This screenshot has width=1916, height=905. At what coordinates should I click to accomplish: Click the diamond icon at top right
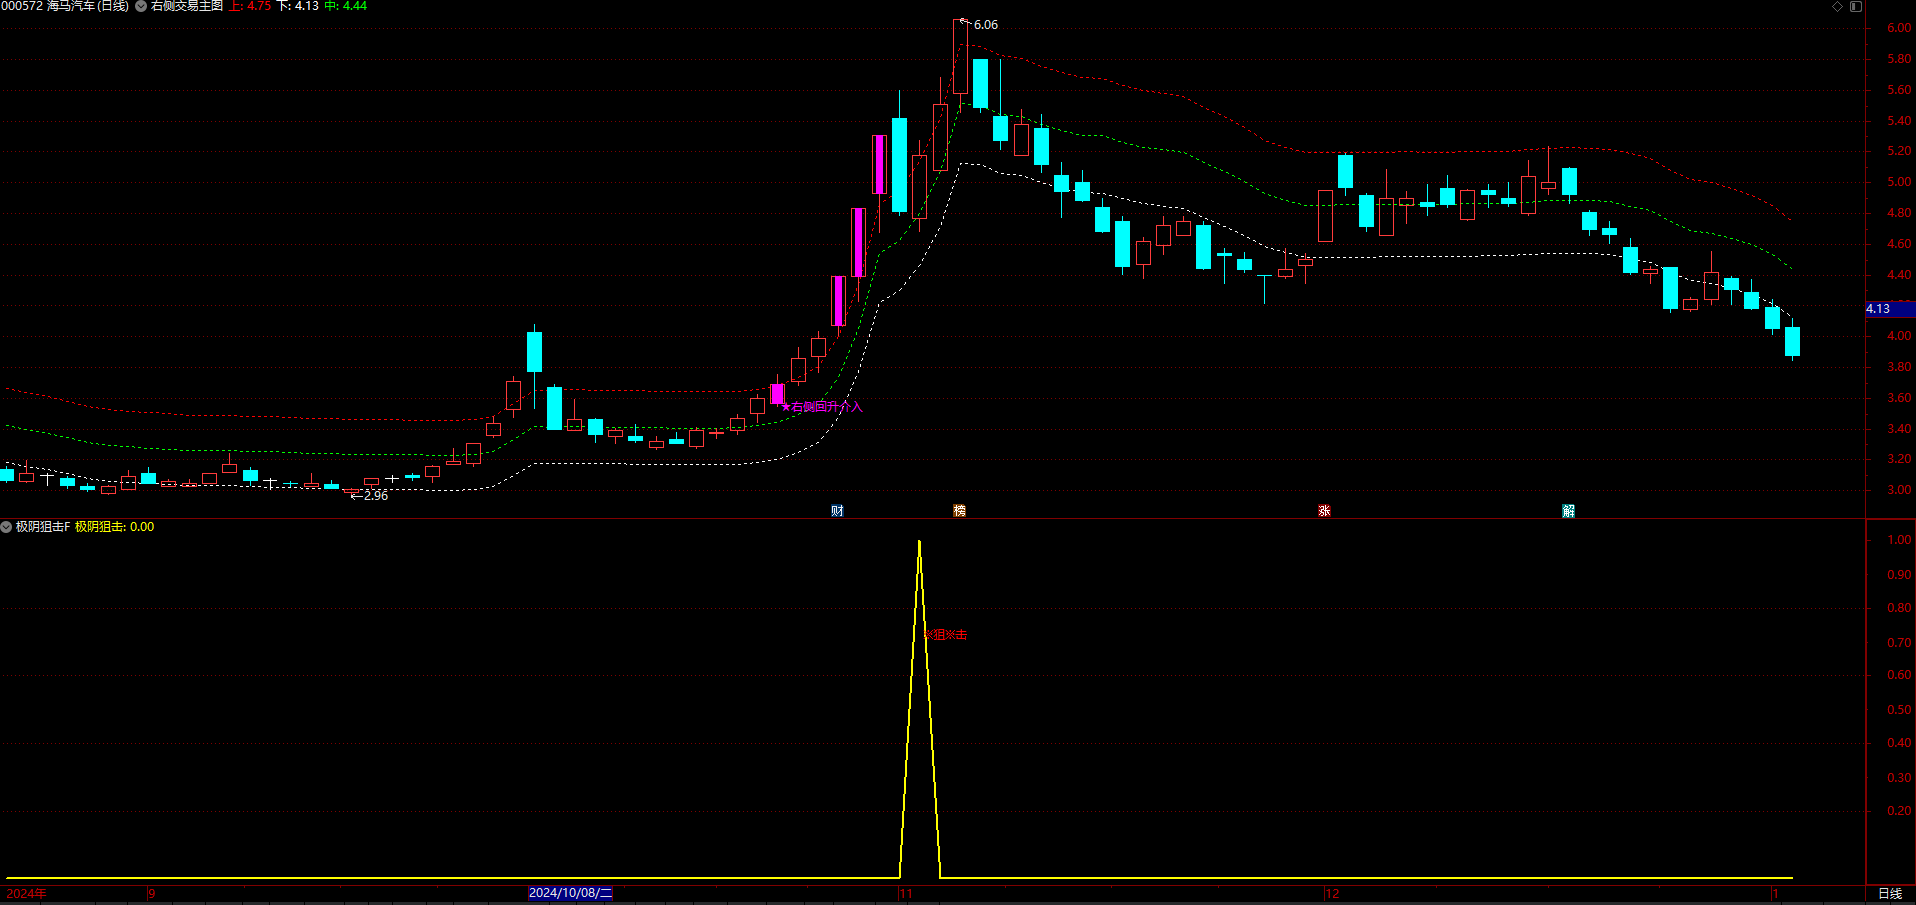coord(1837,6)
